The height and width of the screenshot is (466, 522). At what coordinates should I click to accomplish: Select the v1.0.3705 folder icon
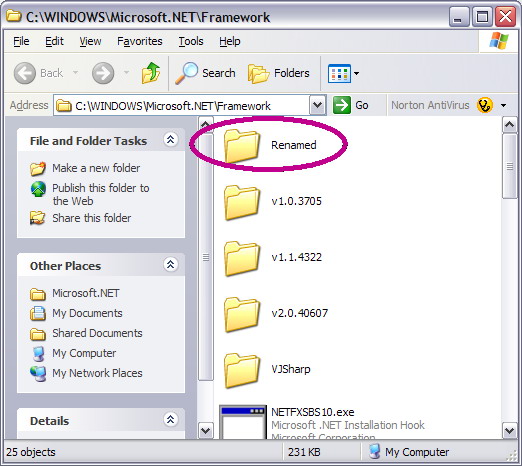coord(242,202)
